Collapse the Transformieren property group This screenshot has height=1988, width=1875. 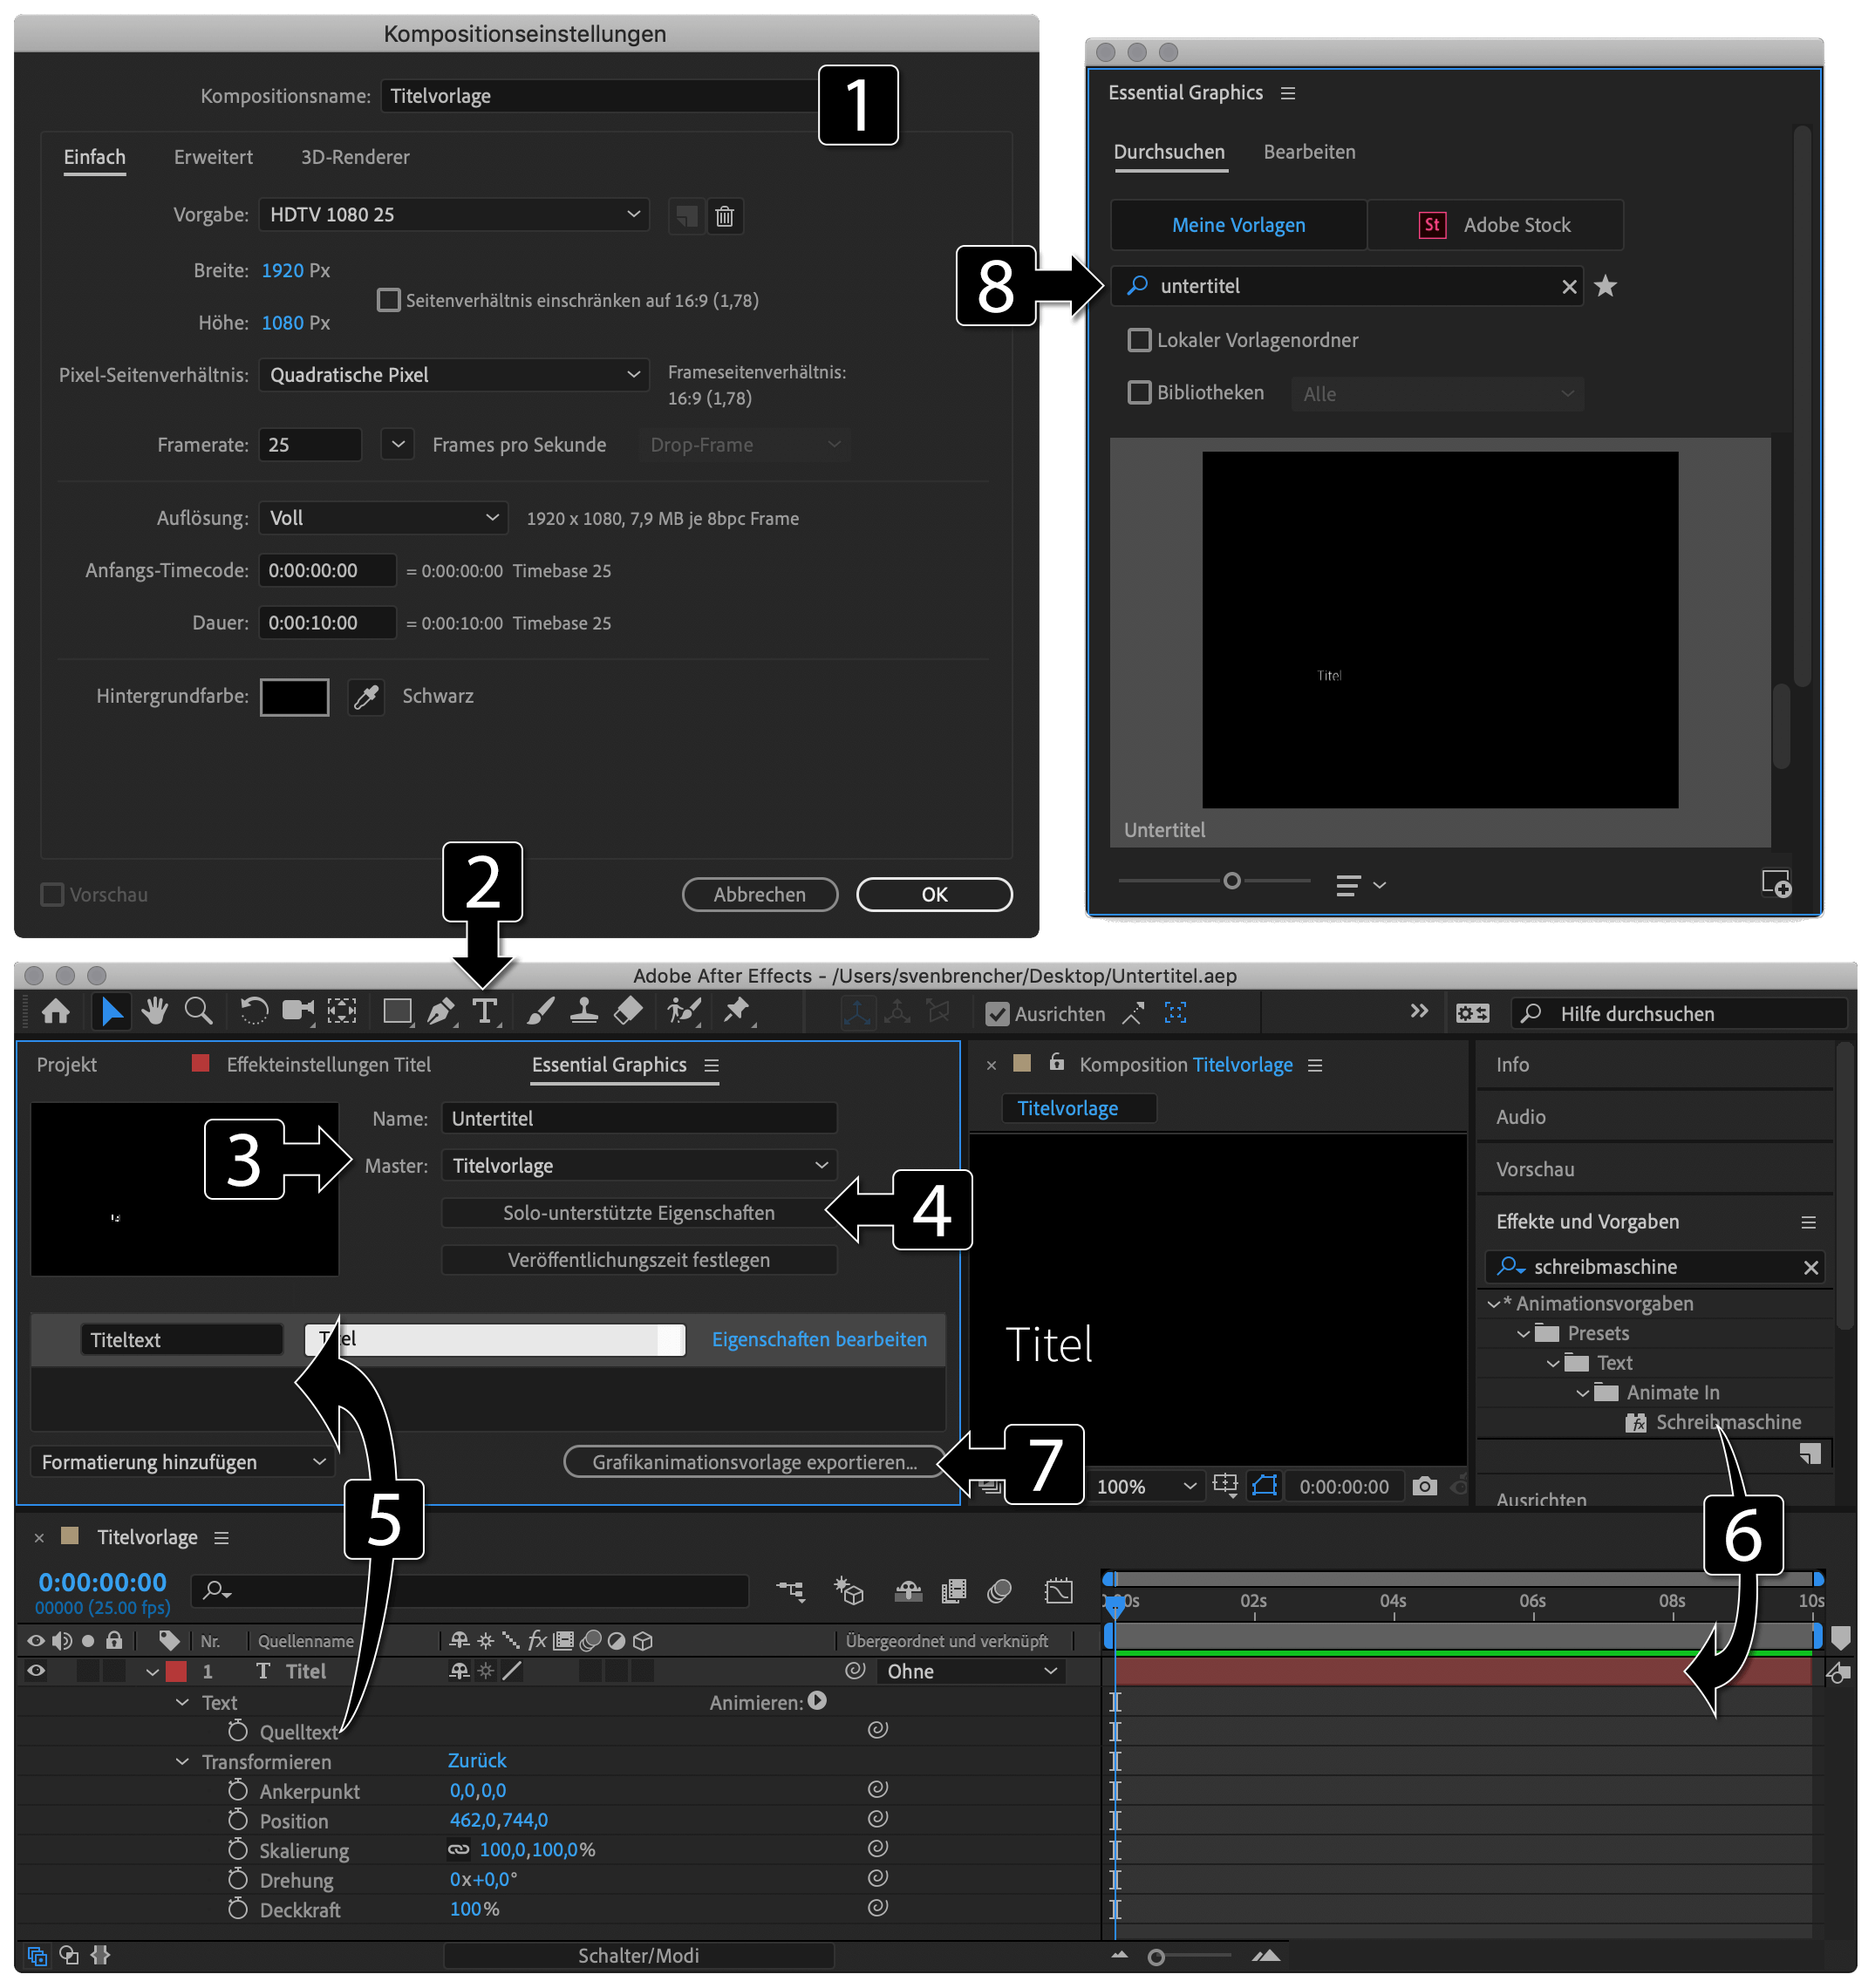pos(182,1761)
